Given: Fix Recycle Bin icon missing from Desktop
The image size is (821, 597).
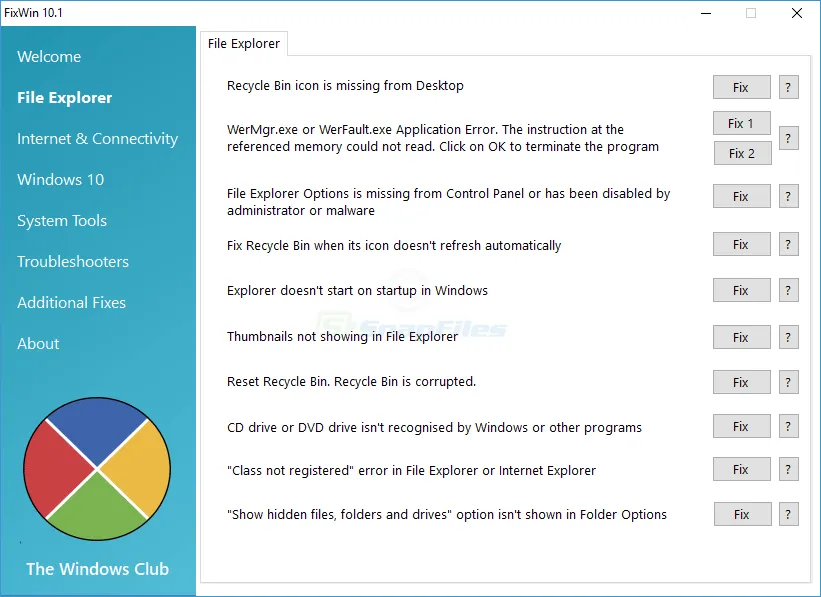Looking at the screenshot, I should point(741,87).
